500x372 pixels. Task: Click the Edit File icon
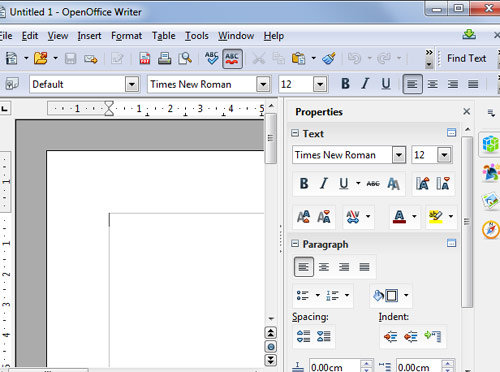(117, 59)
